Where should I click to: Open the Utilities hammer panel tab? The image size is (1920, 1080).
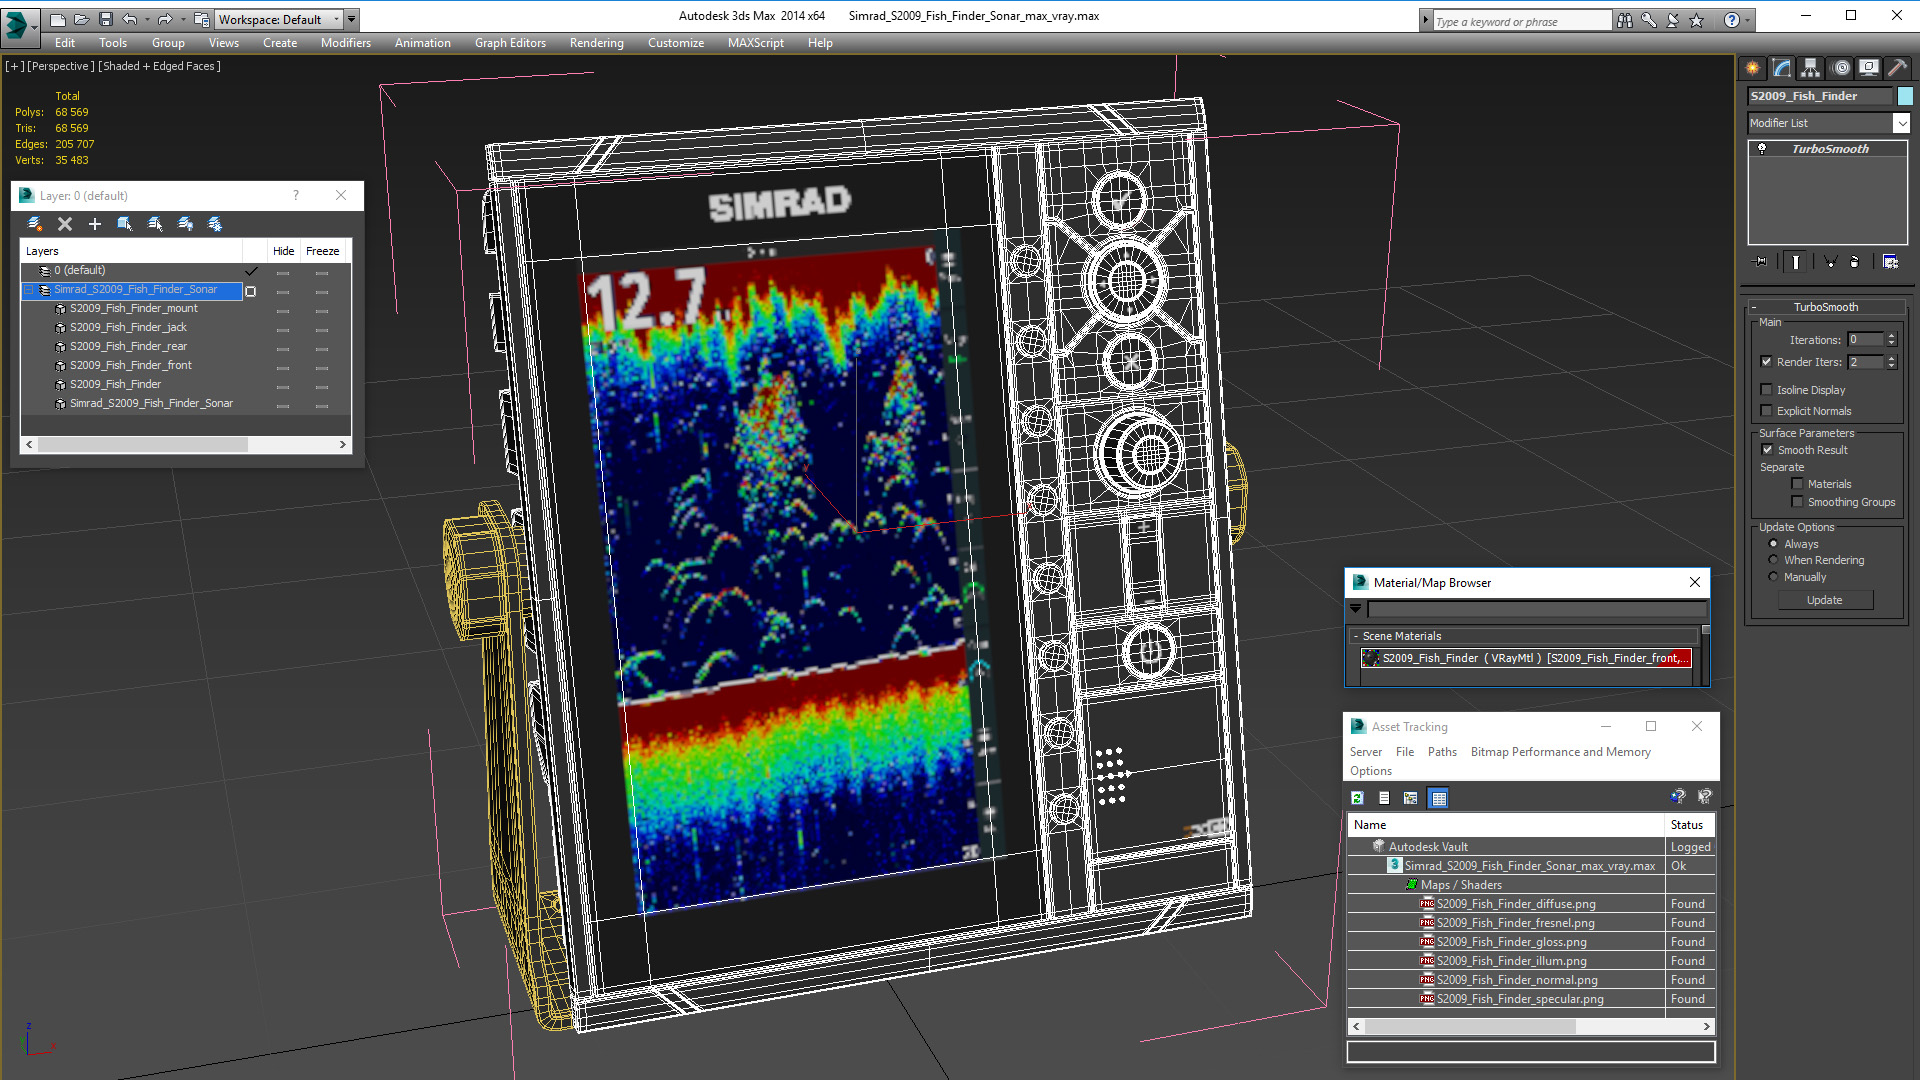(x=1897, y=68)
